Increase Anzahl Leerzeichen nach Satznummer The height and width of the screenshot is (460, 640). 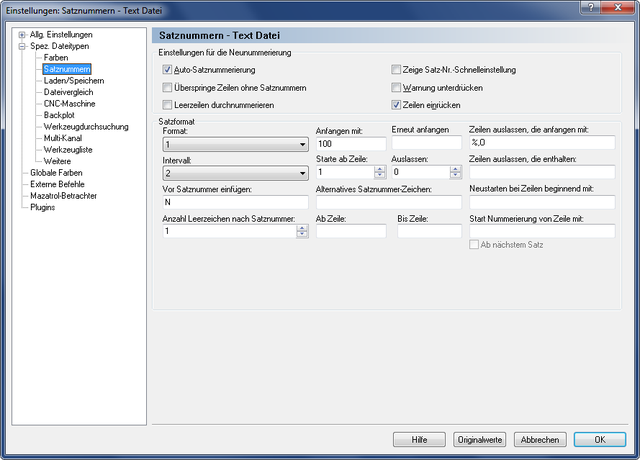tap(302, 228)
